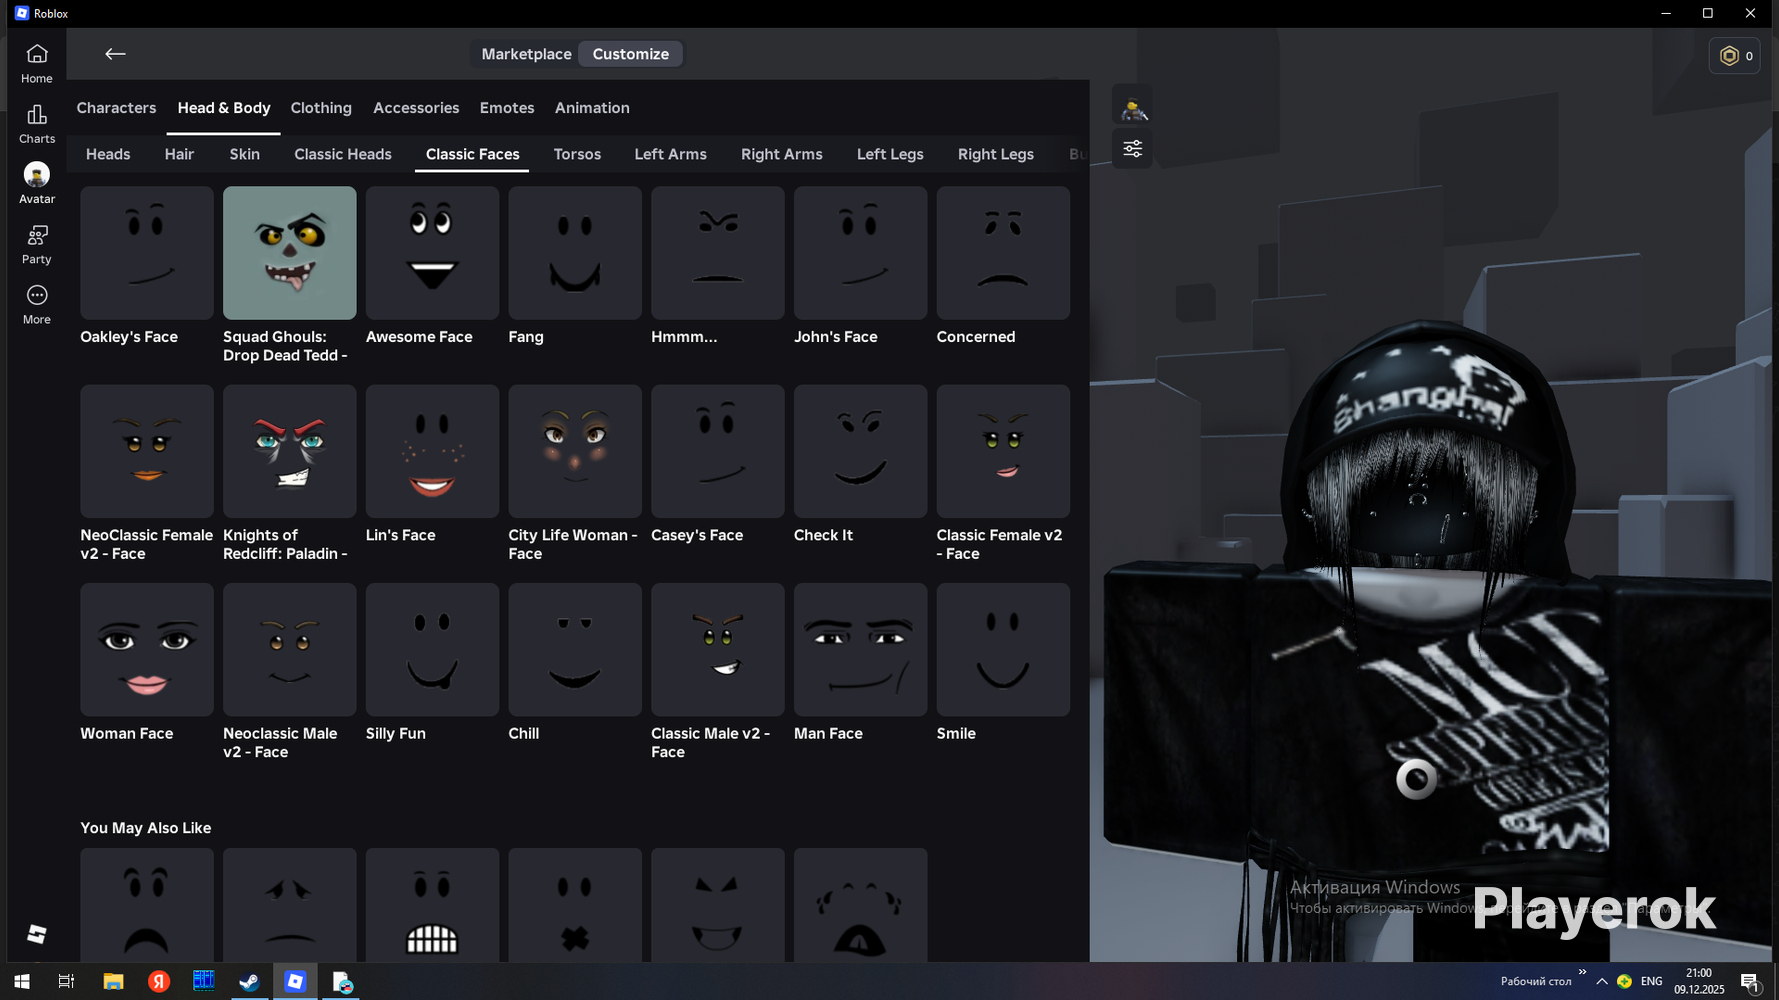Equip Casey's Face thumbnail
Image resolution: width=1779 pixels, height=1000 pixels.
point(718,451)
